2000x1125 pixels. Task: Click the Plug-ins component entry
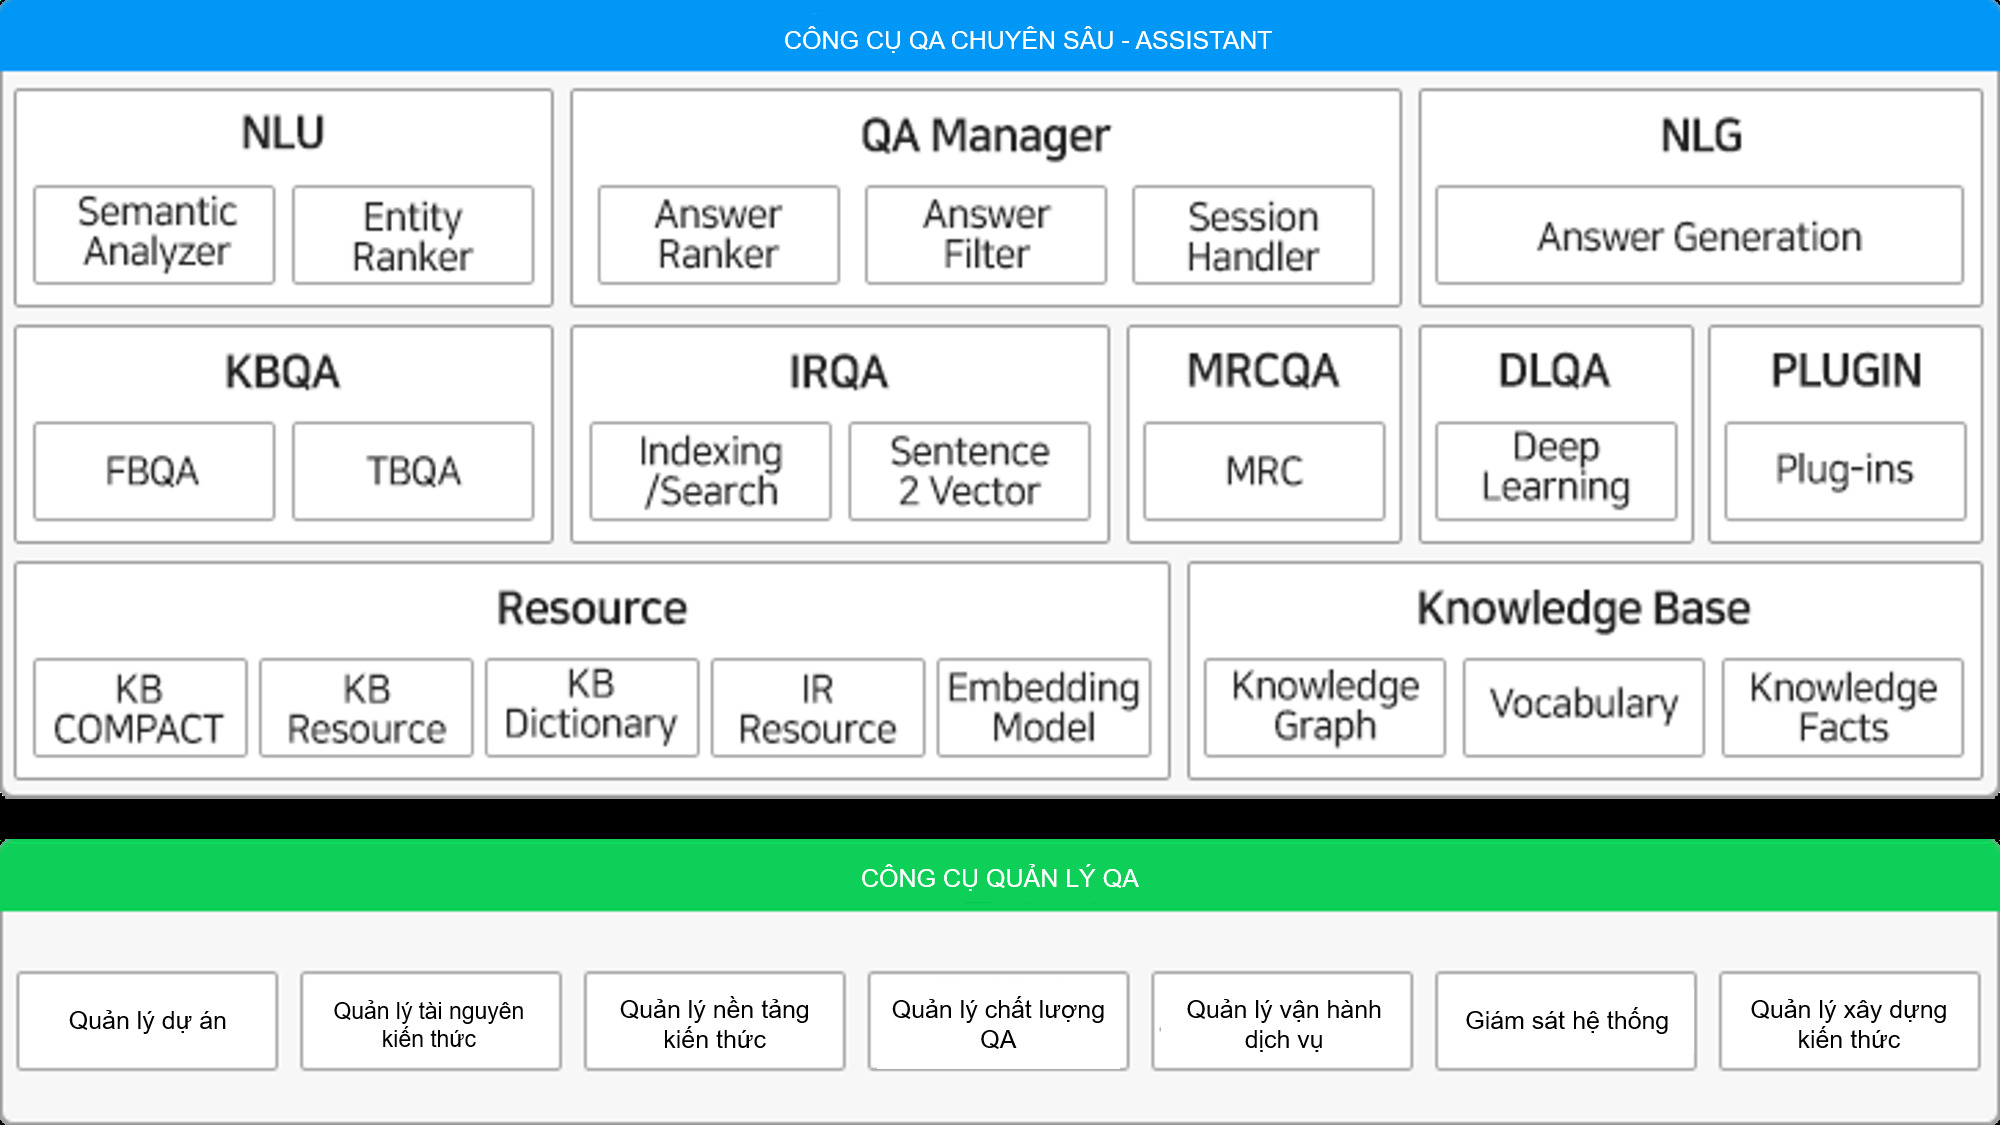(1845, 466)
